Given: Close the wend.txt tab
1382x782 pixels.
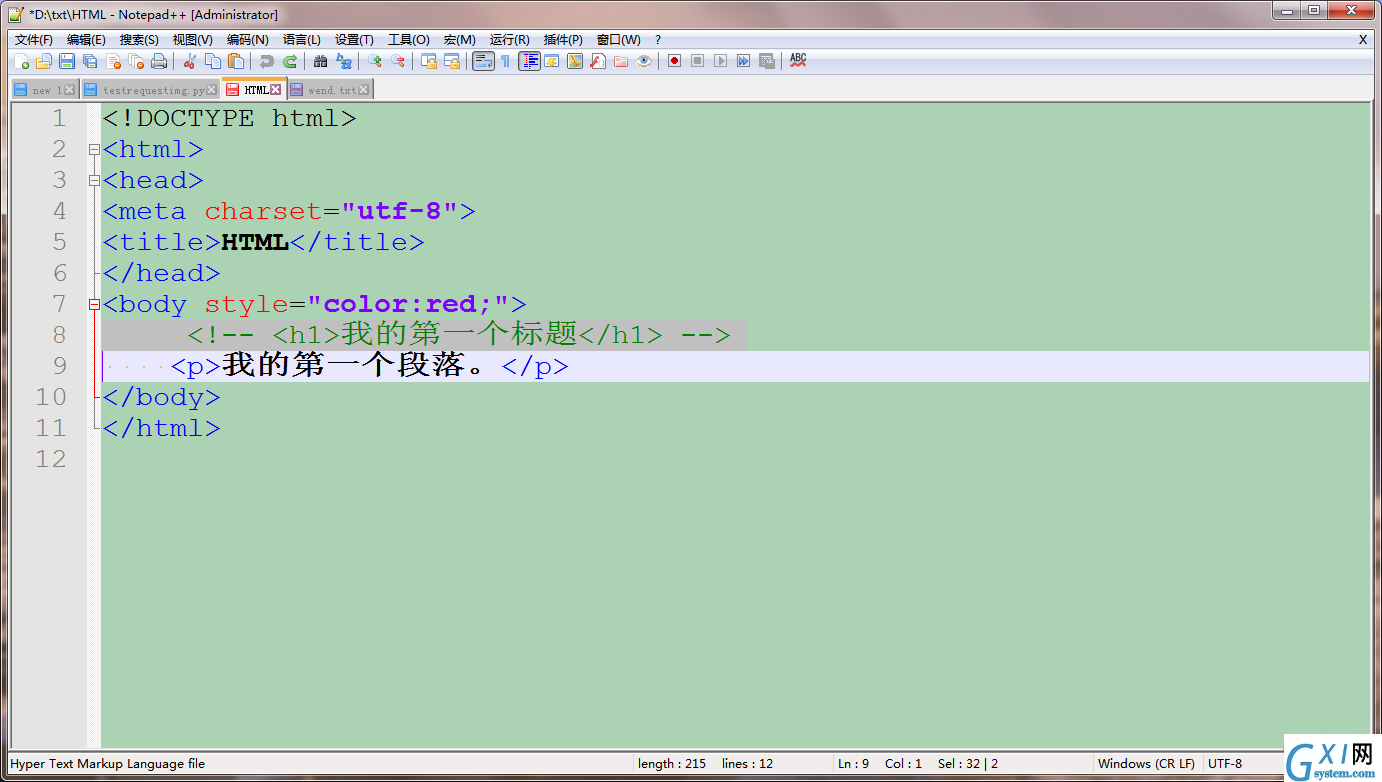Looking at the screenshot, I should click(364, 90).
